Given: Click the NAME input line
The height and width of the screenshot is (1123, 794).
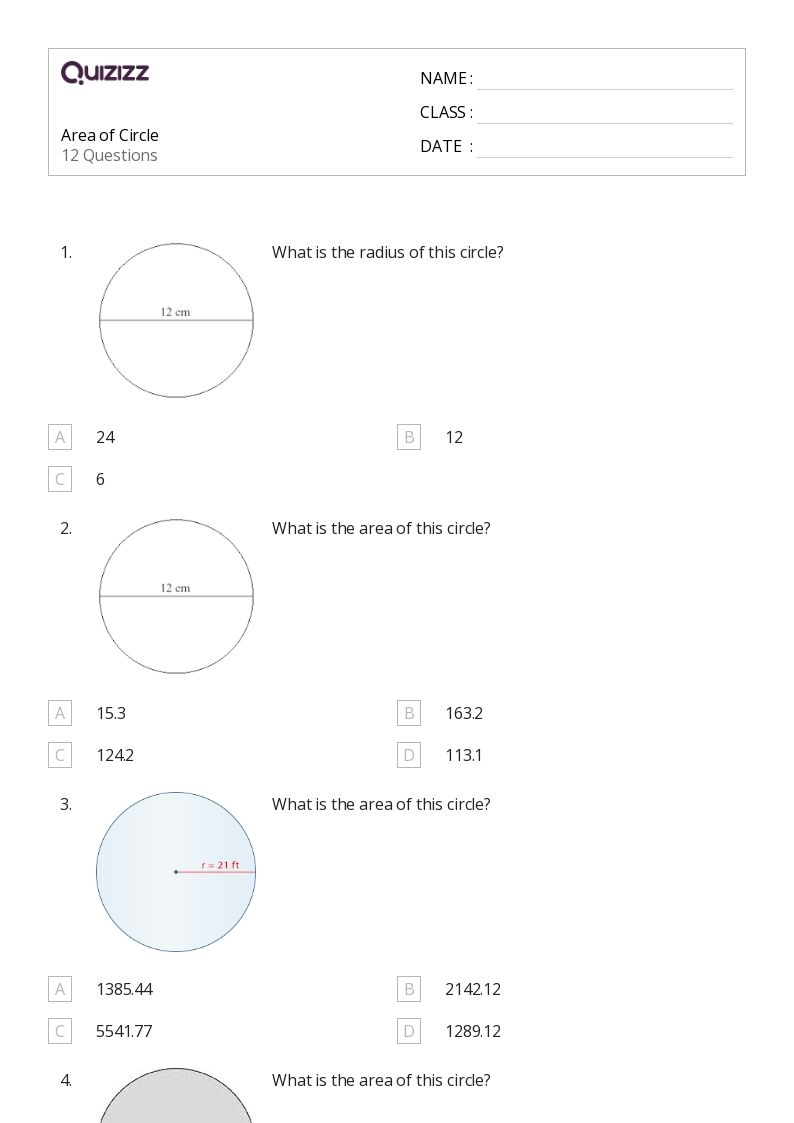Looking at the screenshot, I should (x=604, y=79).
